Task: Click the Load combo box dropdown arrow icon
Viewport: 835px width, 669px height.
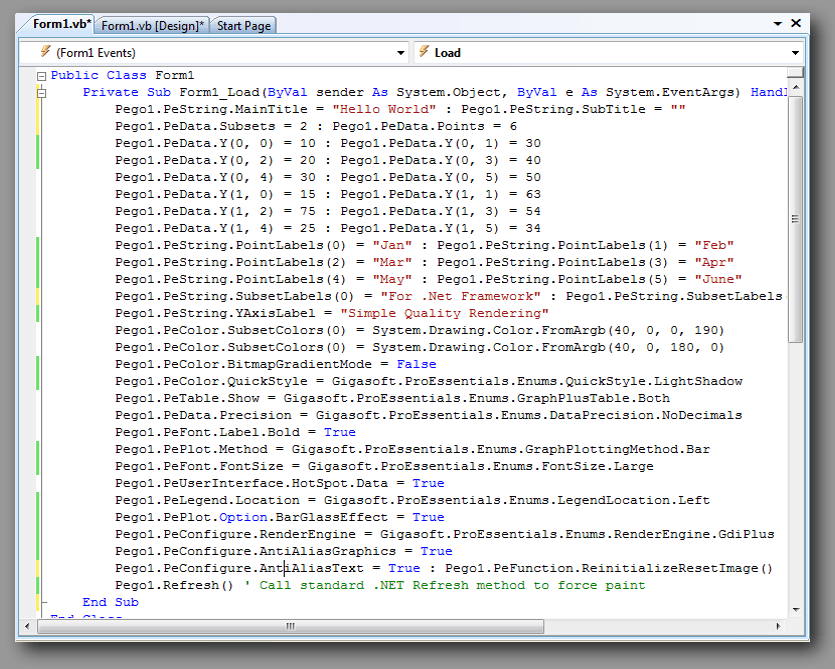Action: coord(795,51)
